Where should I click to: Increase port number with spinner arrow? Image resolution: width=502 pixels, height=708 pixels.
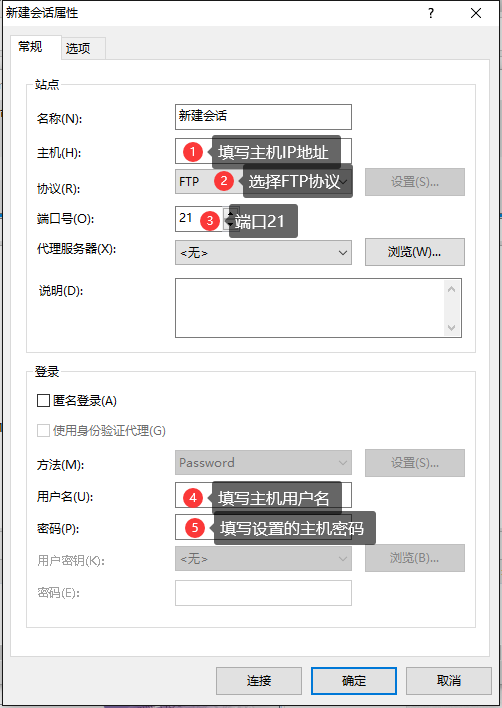pos(232,213)
